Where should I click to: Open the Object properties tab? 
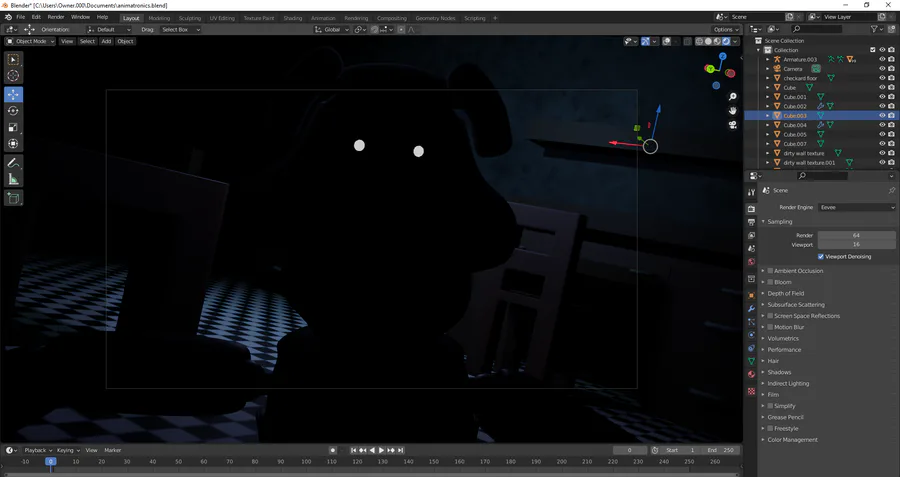(751, 296)
